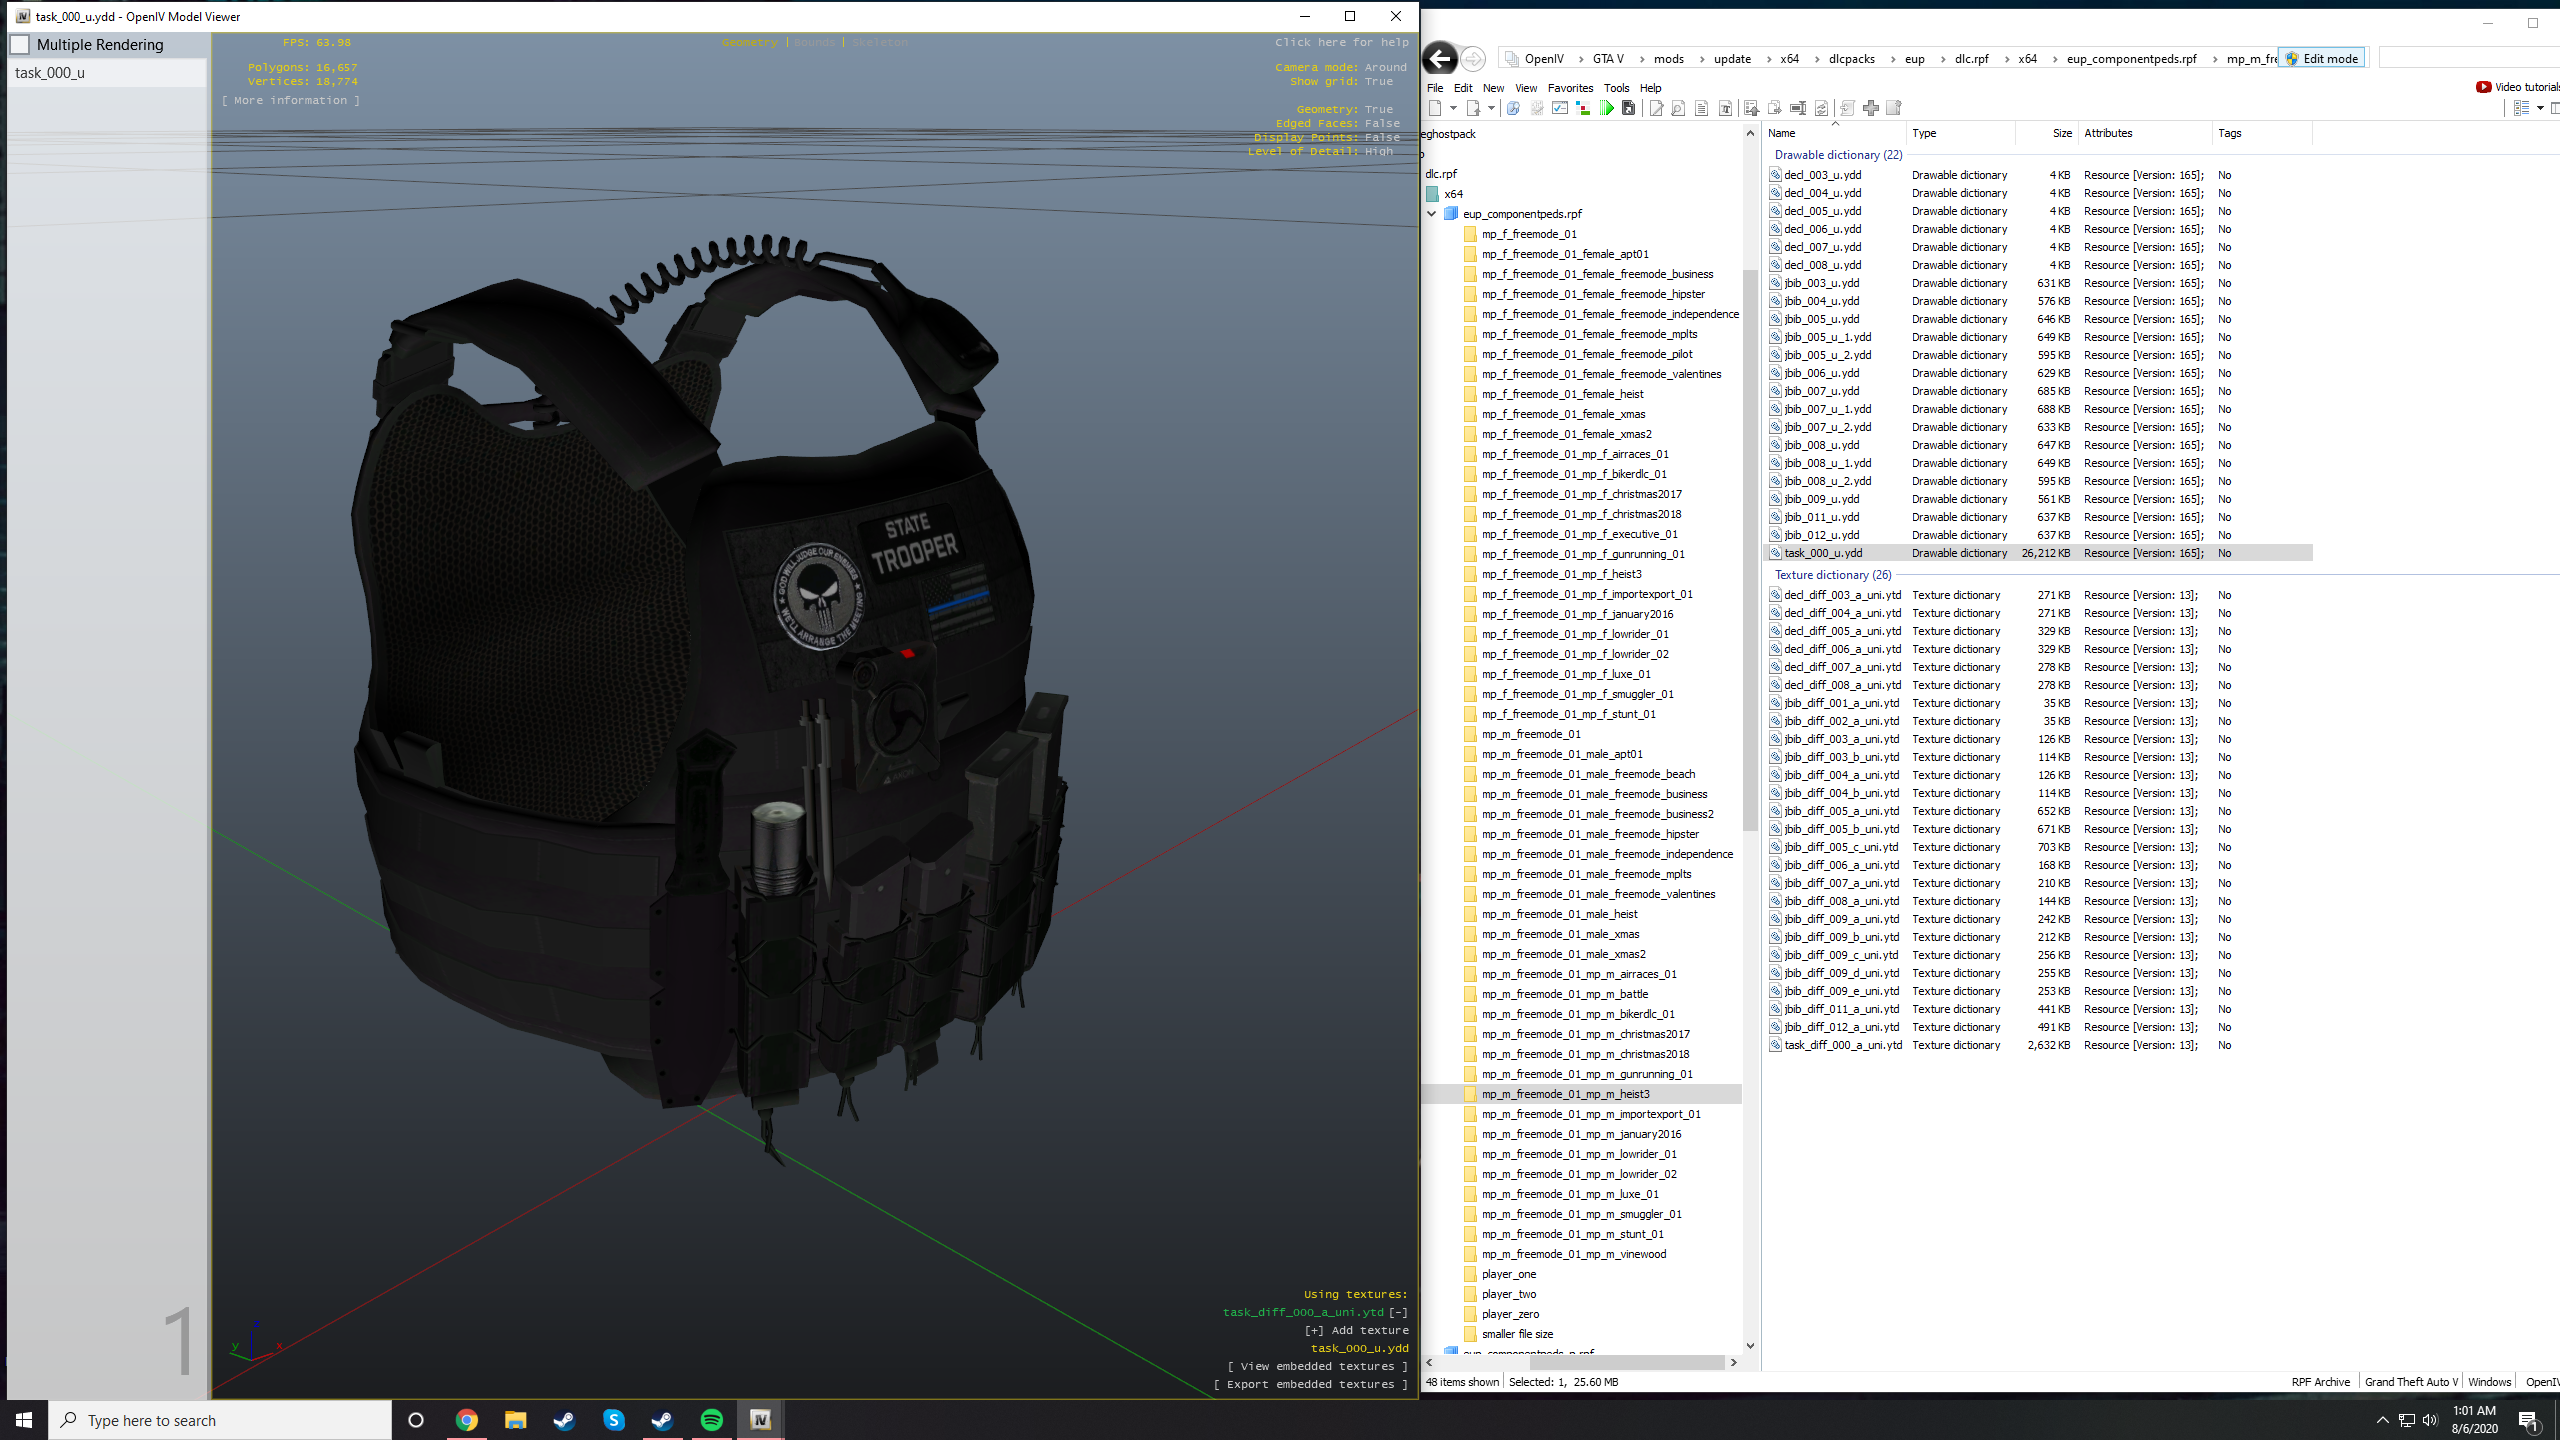Click the plus add toolbar icon
The image size is (2560, 1440).
tap(1870, 108)
